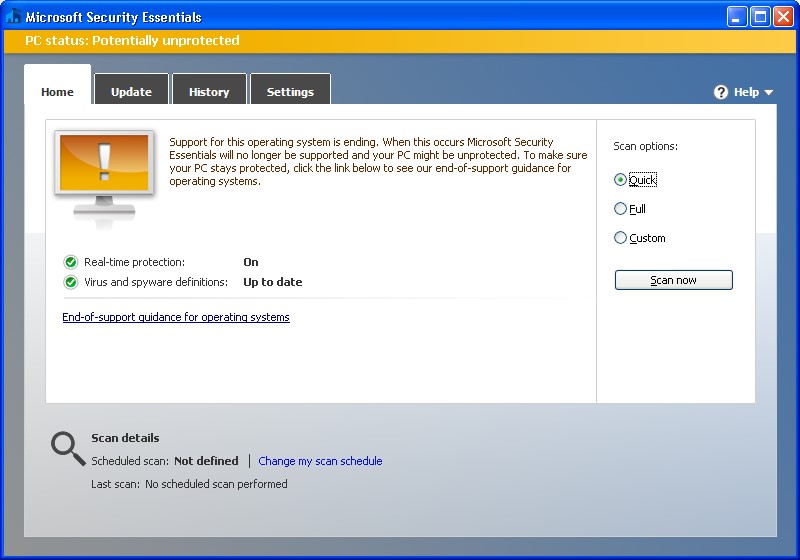This screenshot has height=560, width=800.
Task: Click the 'Scan options:' label
Action: (x=645, y=146)
